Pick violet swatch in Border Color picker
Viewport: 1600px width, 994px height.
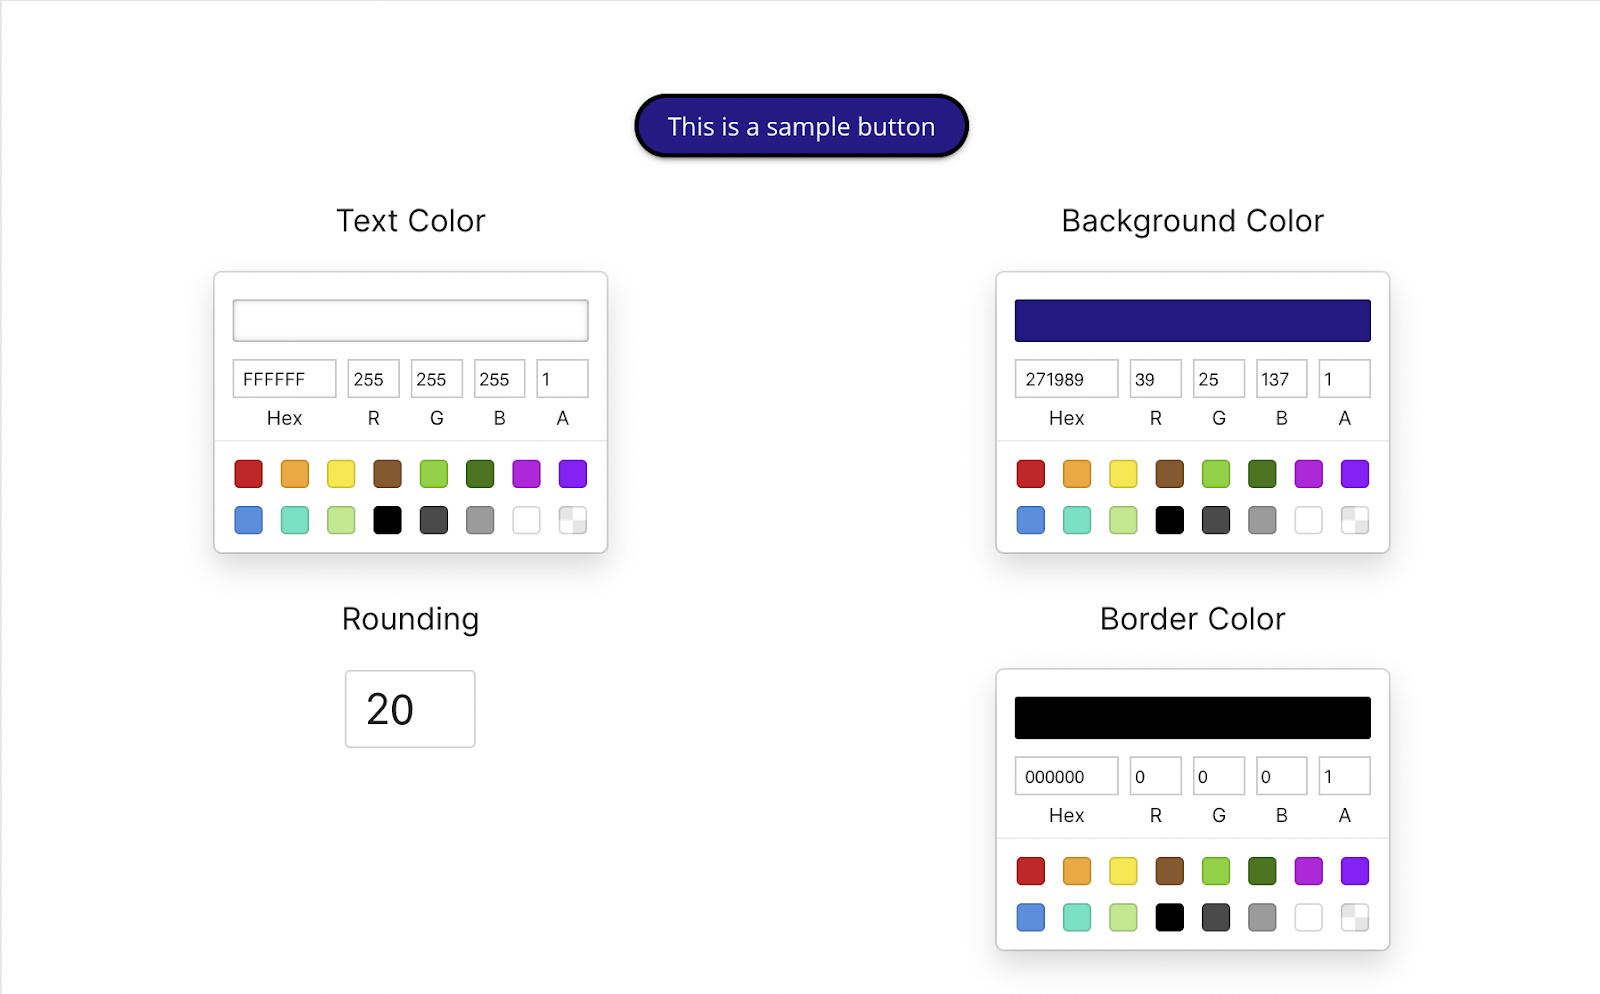click(x=1354, y=871)
